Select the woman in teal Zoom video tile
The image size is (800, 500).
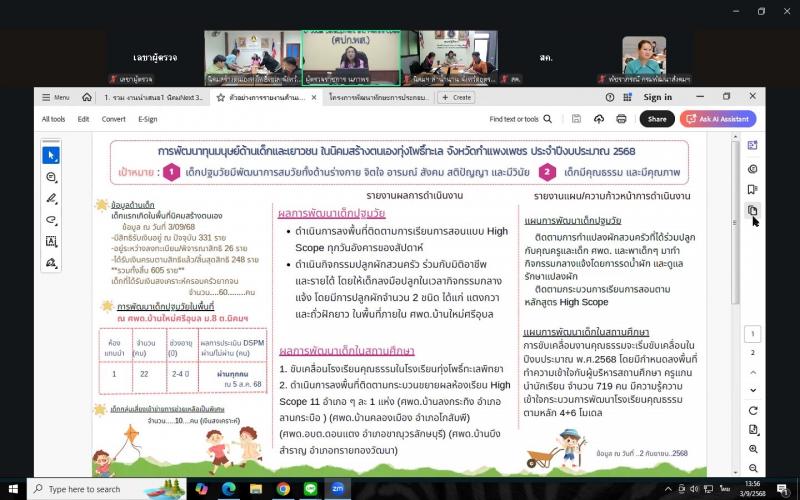(x=644, y=58)
